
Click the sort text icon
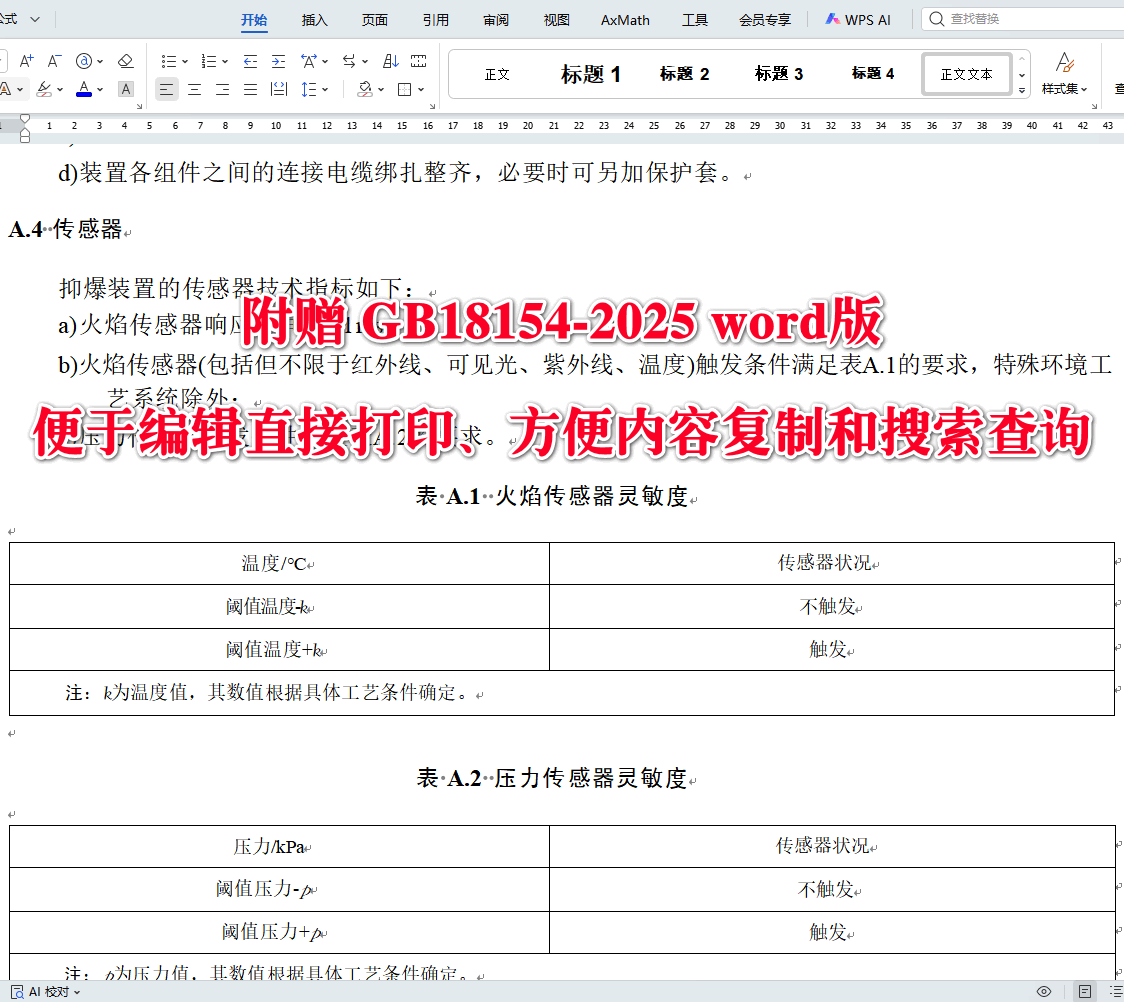click(x=390, y=61)
